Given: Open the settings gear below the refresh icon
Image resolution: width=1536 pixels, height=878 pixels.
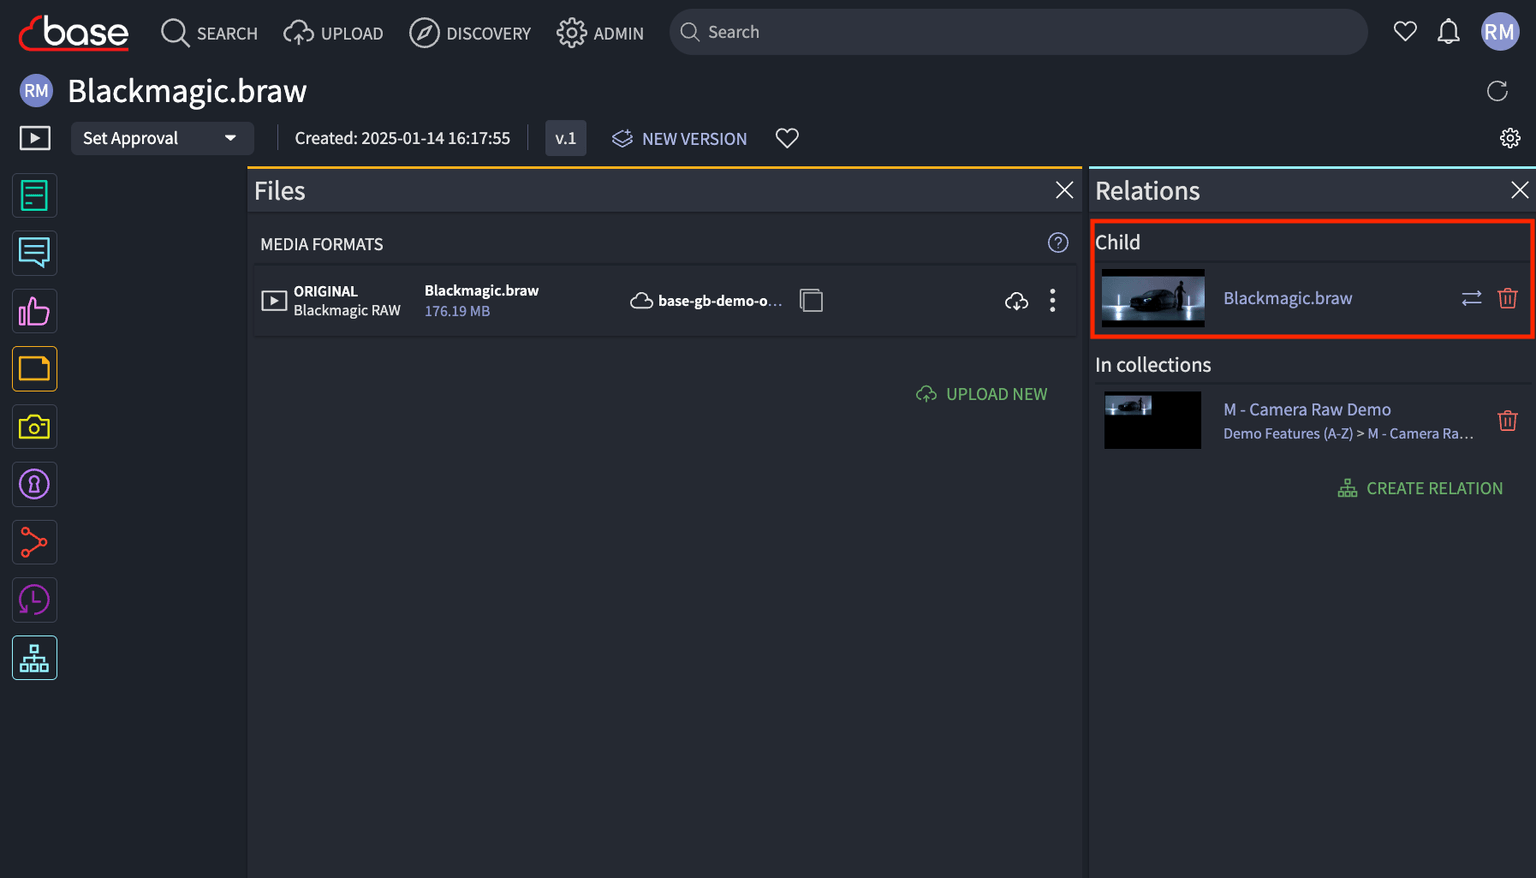Looking at the screenshot, I should click(x=1510, y=138).
